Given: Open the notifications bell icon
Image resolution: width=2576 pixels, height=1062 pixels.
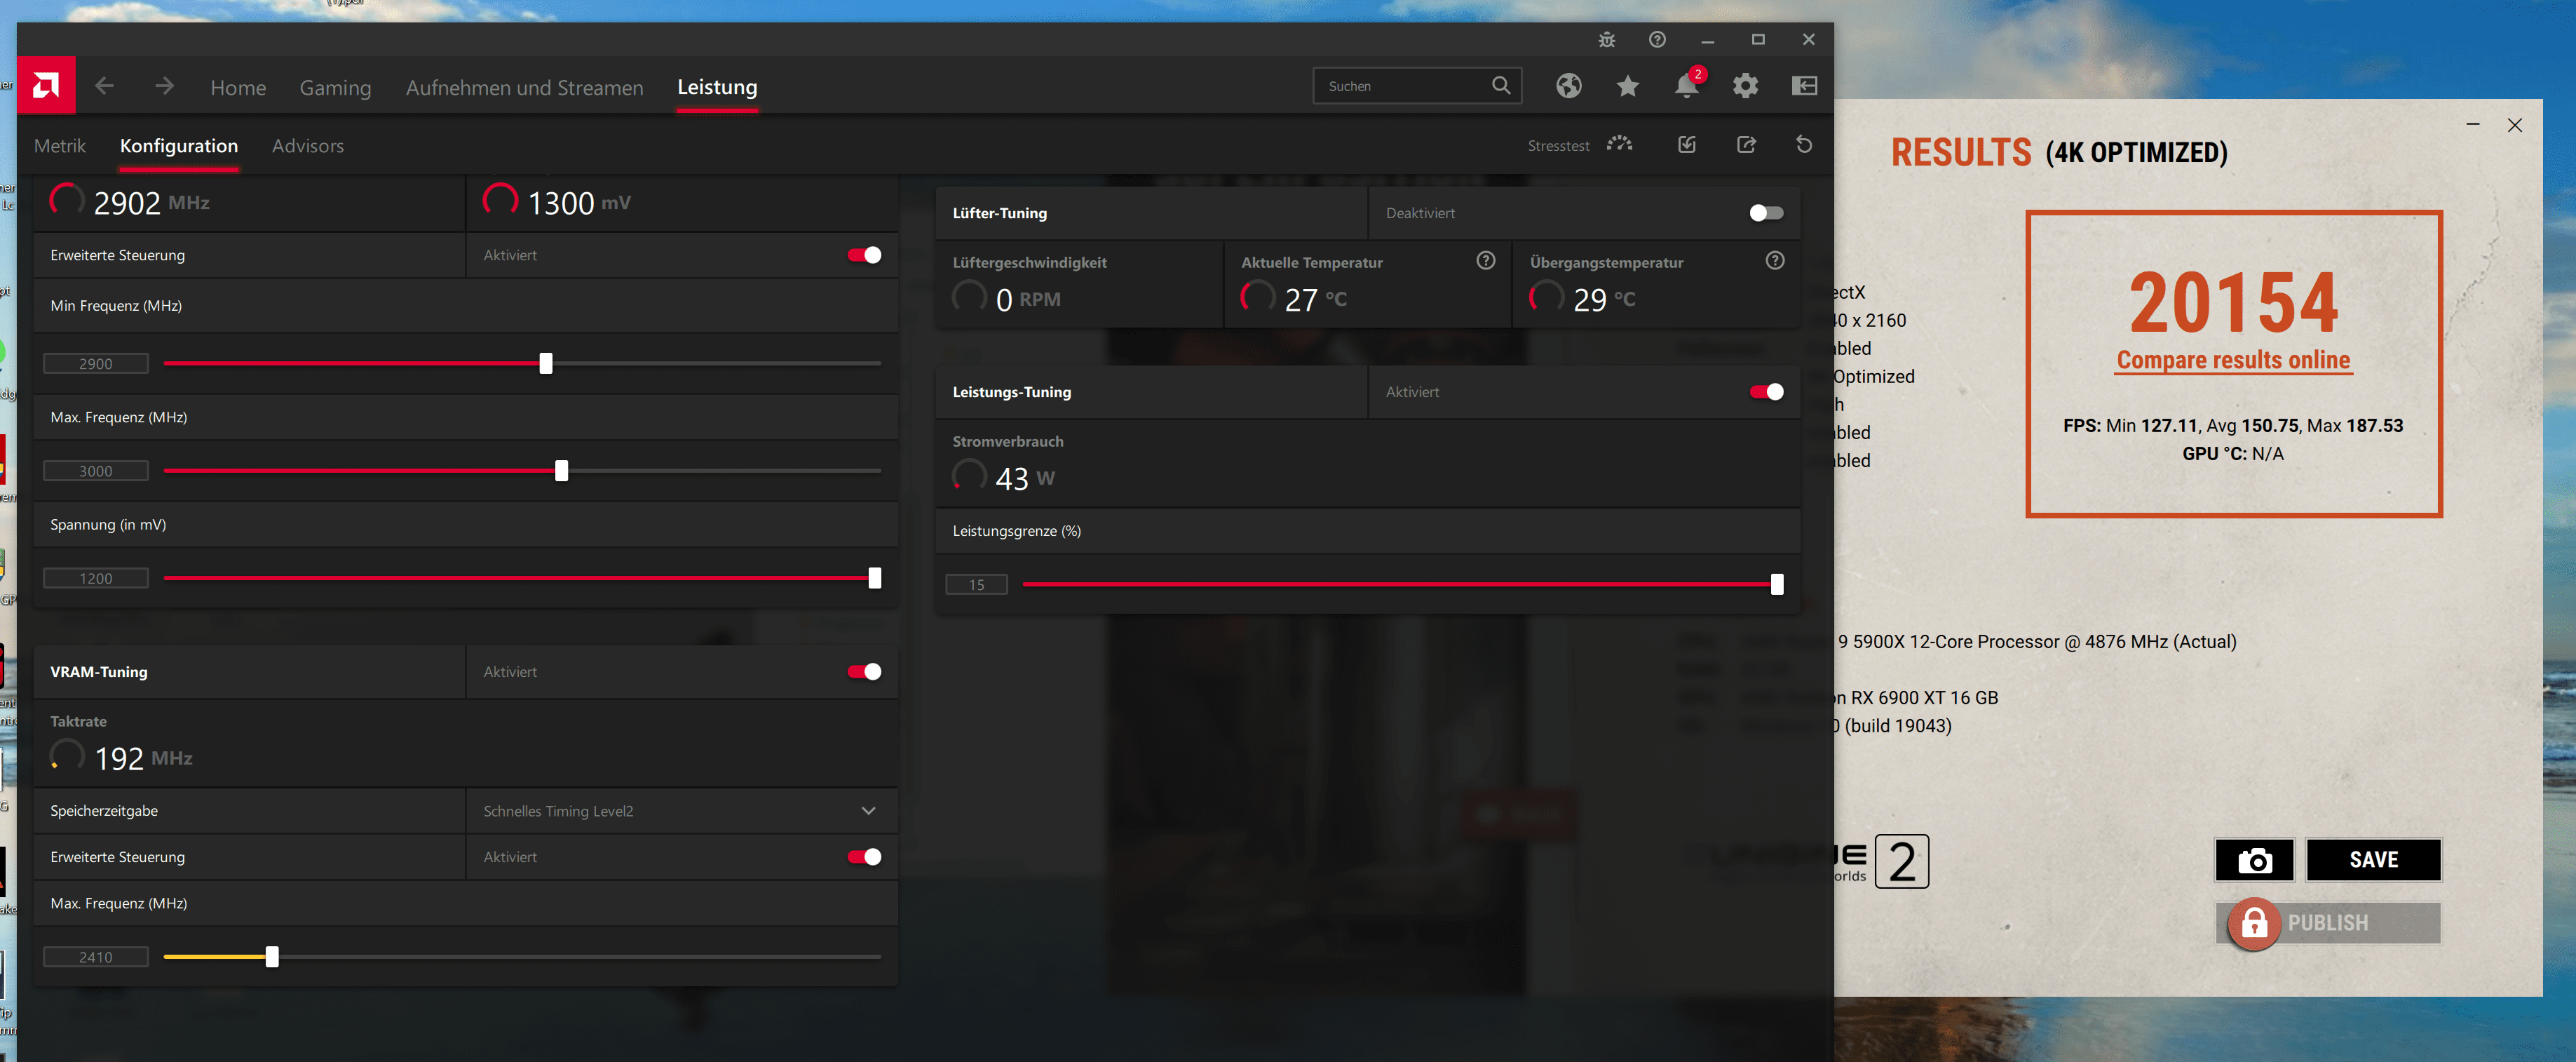Looking at the screenshot, I should [1686, 86].
